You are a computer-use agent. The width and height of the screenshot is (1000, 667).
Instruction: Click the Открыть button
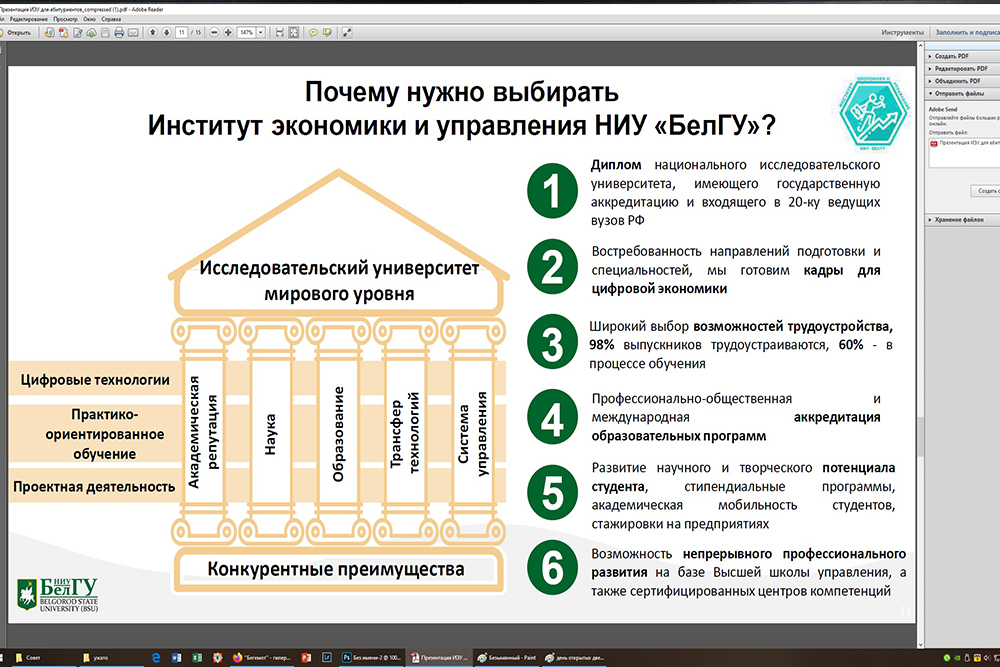[15, 32]
